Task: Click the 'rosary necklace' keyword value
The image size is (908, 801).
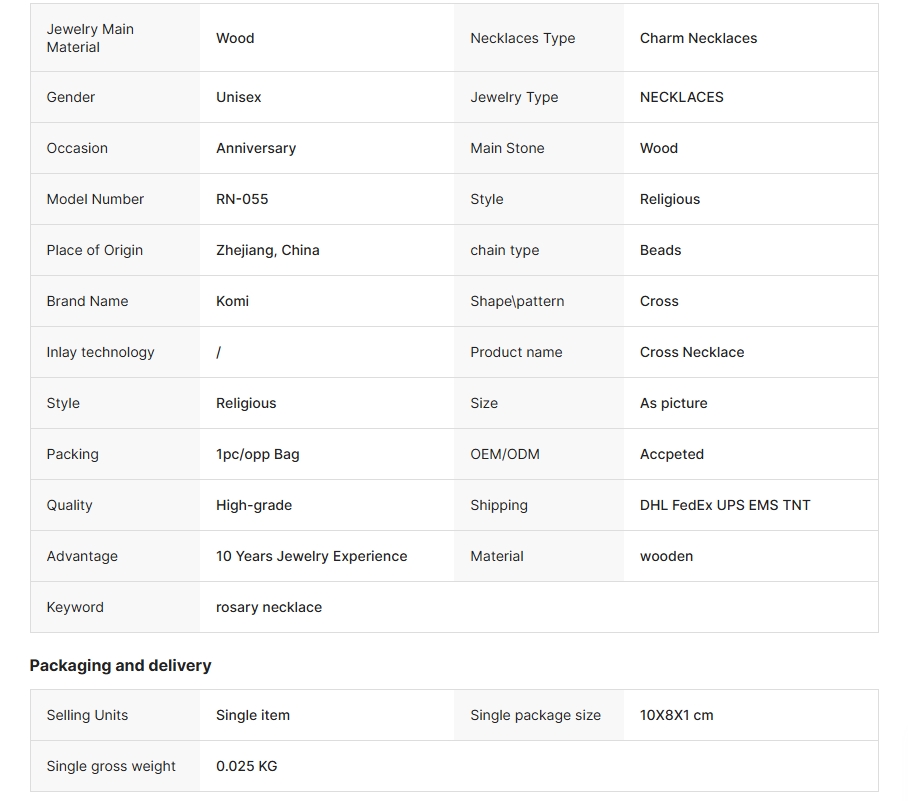Action: (x=269, y=607)
